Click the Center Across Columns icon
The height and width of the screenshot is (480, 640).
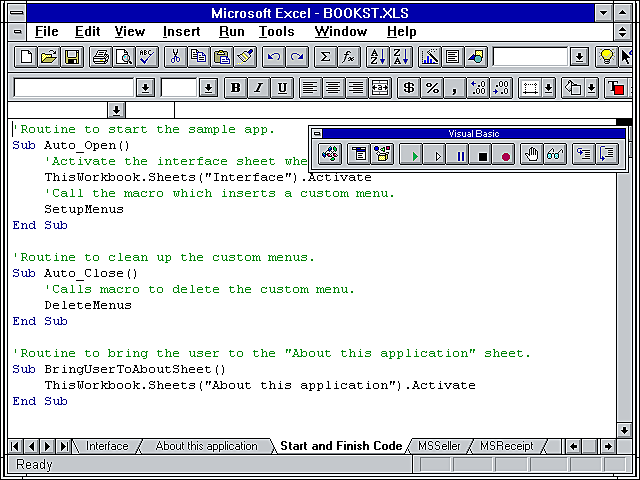tap(380, 87)
